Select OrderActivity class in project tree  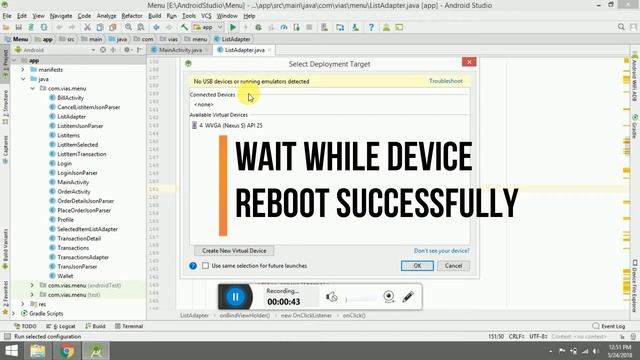[73, 191]
